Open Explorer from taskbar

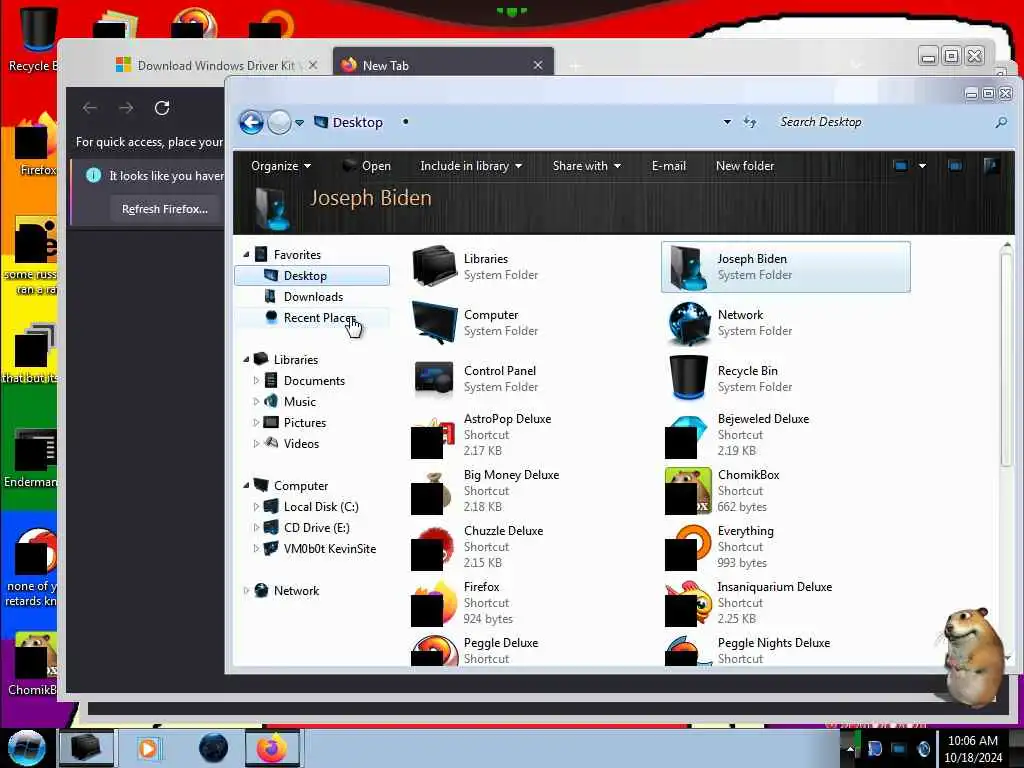(x=87, y=748)
